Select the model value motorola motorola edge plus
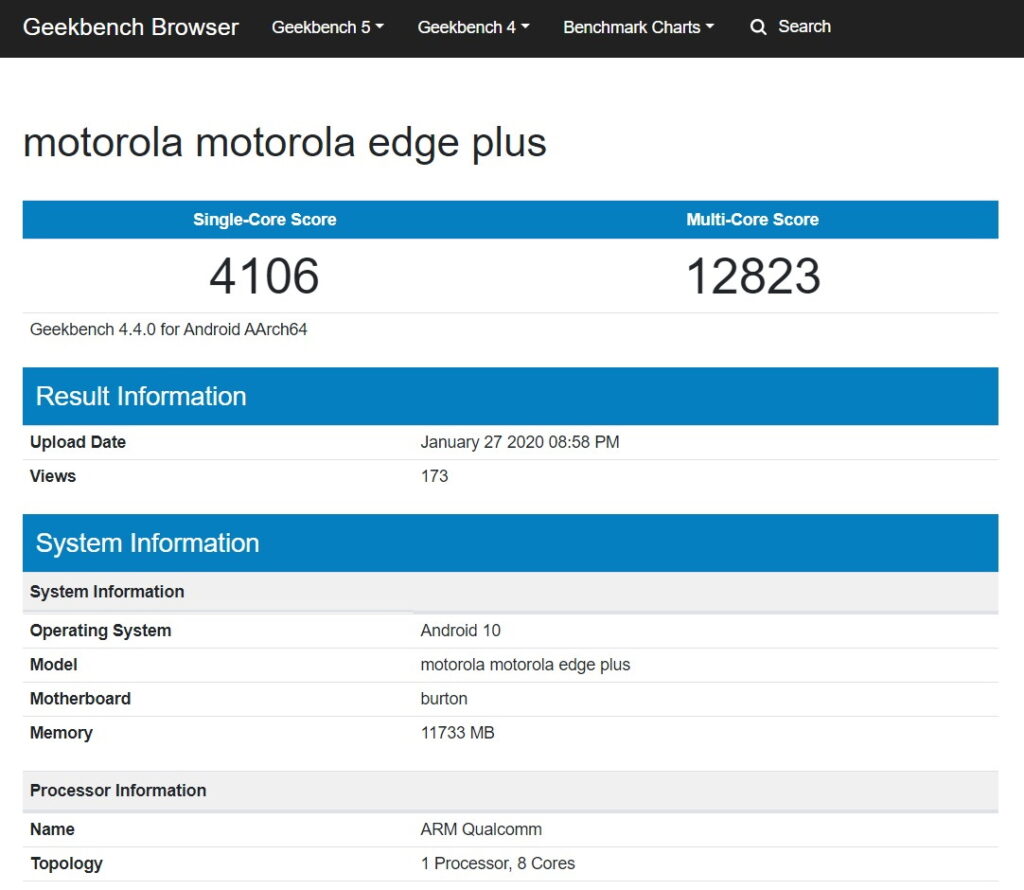Viewport: 1024px width, 890px height. (x=525, y=665)
